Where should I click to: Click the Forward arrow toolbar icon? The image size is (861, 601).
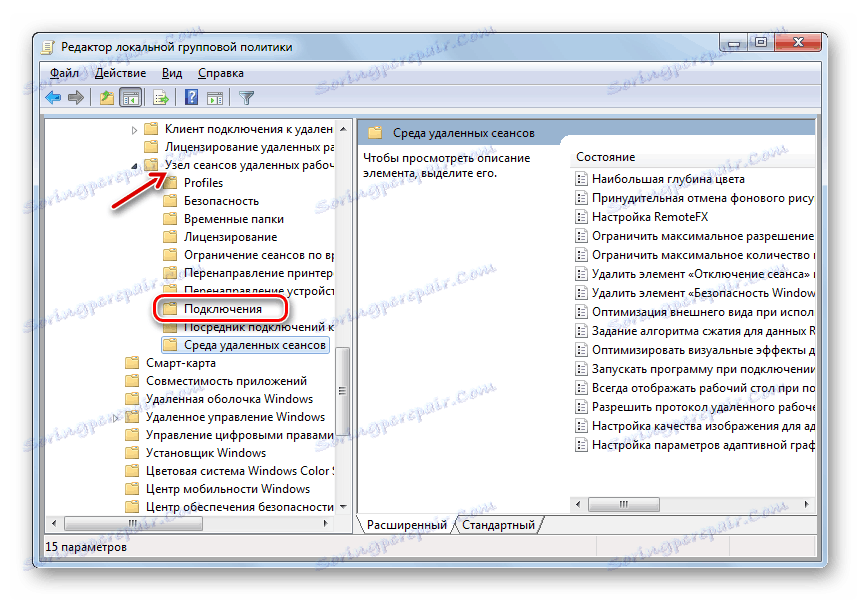[x=76, y=98]
